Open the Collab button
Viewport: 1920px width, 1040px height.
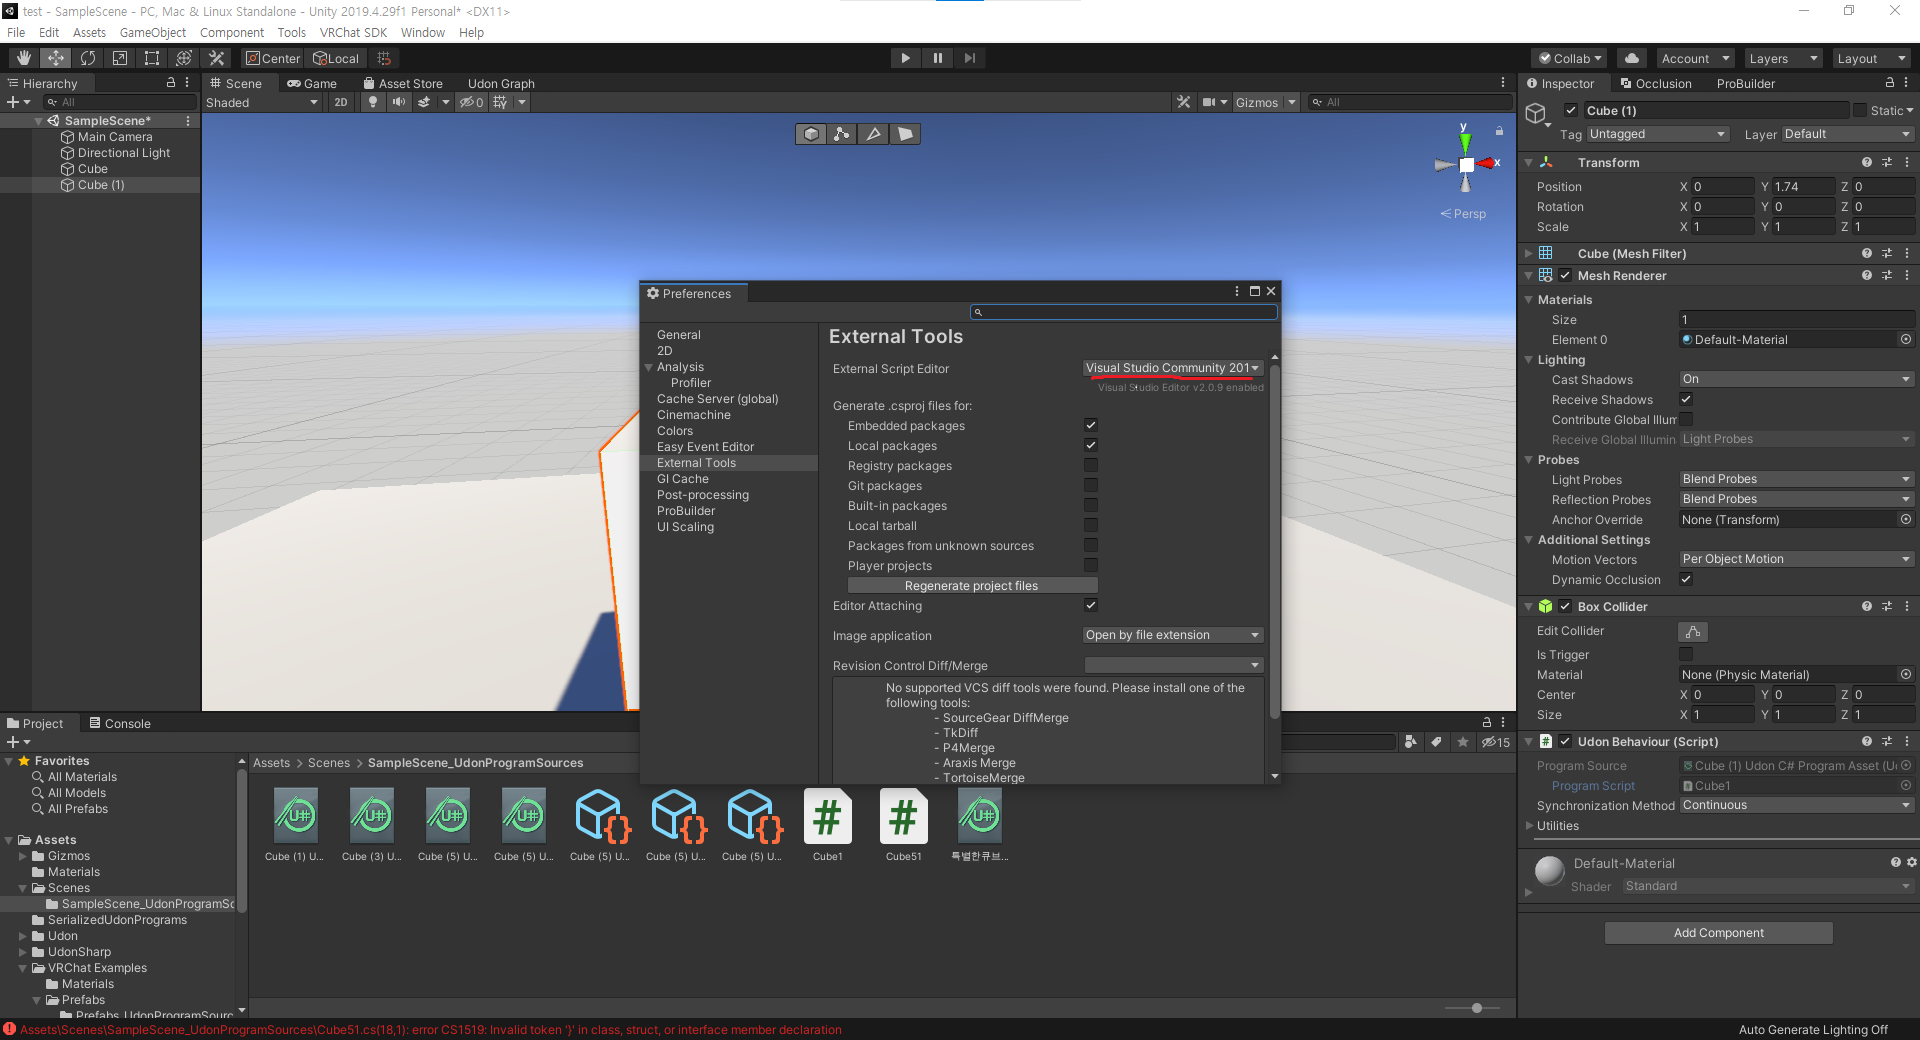(x=1570, y=58)
